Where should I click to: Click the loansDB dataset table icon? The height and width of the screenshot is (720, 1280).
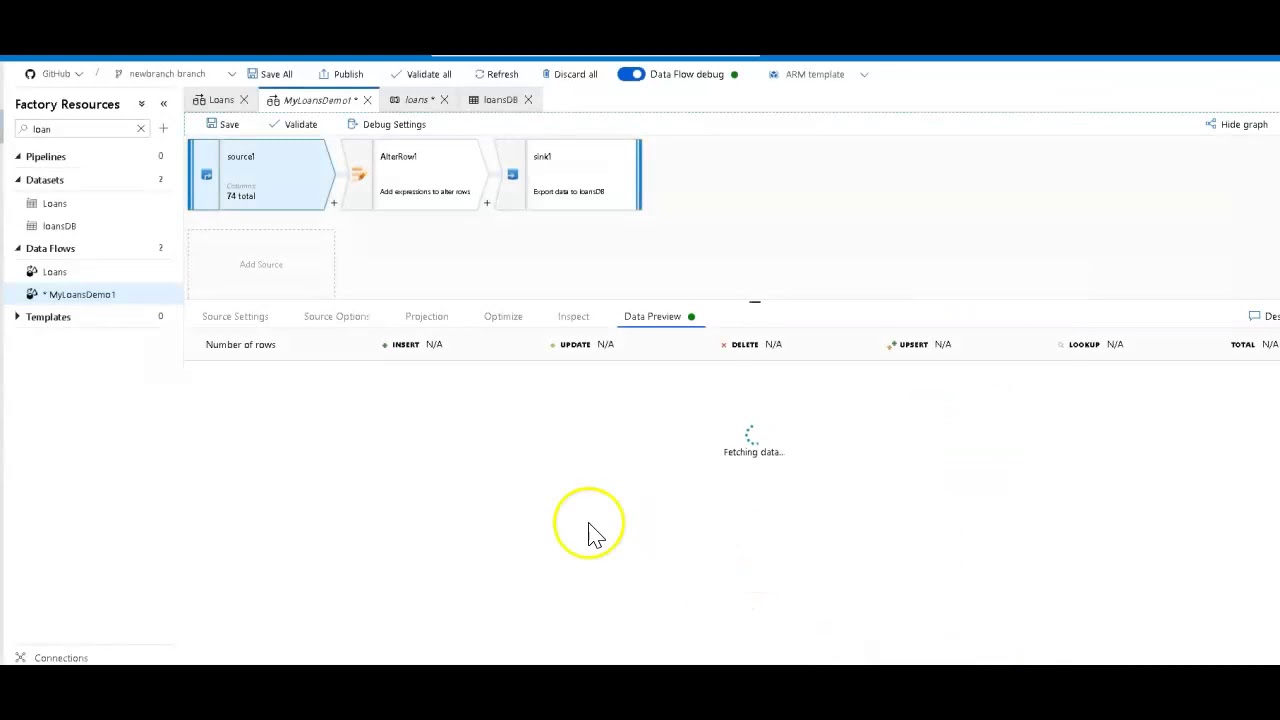(x=32, y=226)
